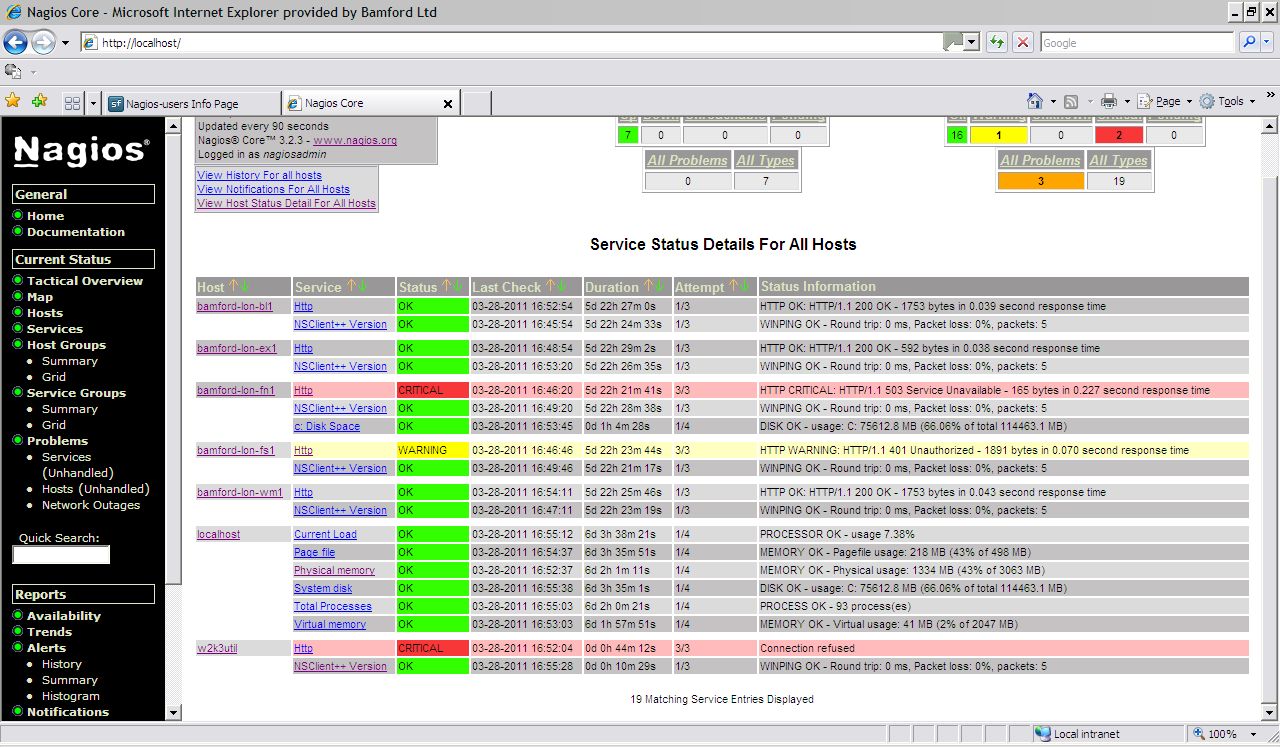Close the Nagios Core tab
1280x747 pixels.
coord(447,103)
